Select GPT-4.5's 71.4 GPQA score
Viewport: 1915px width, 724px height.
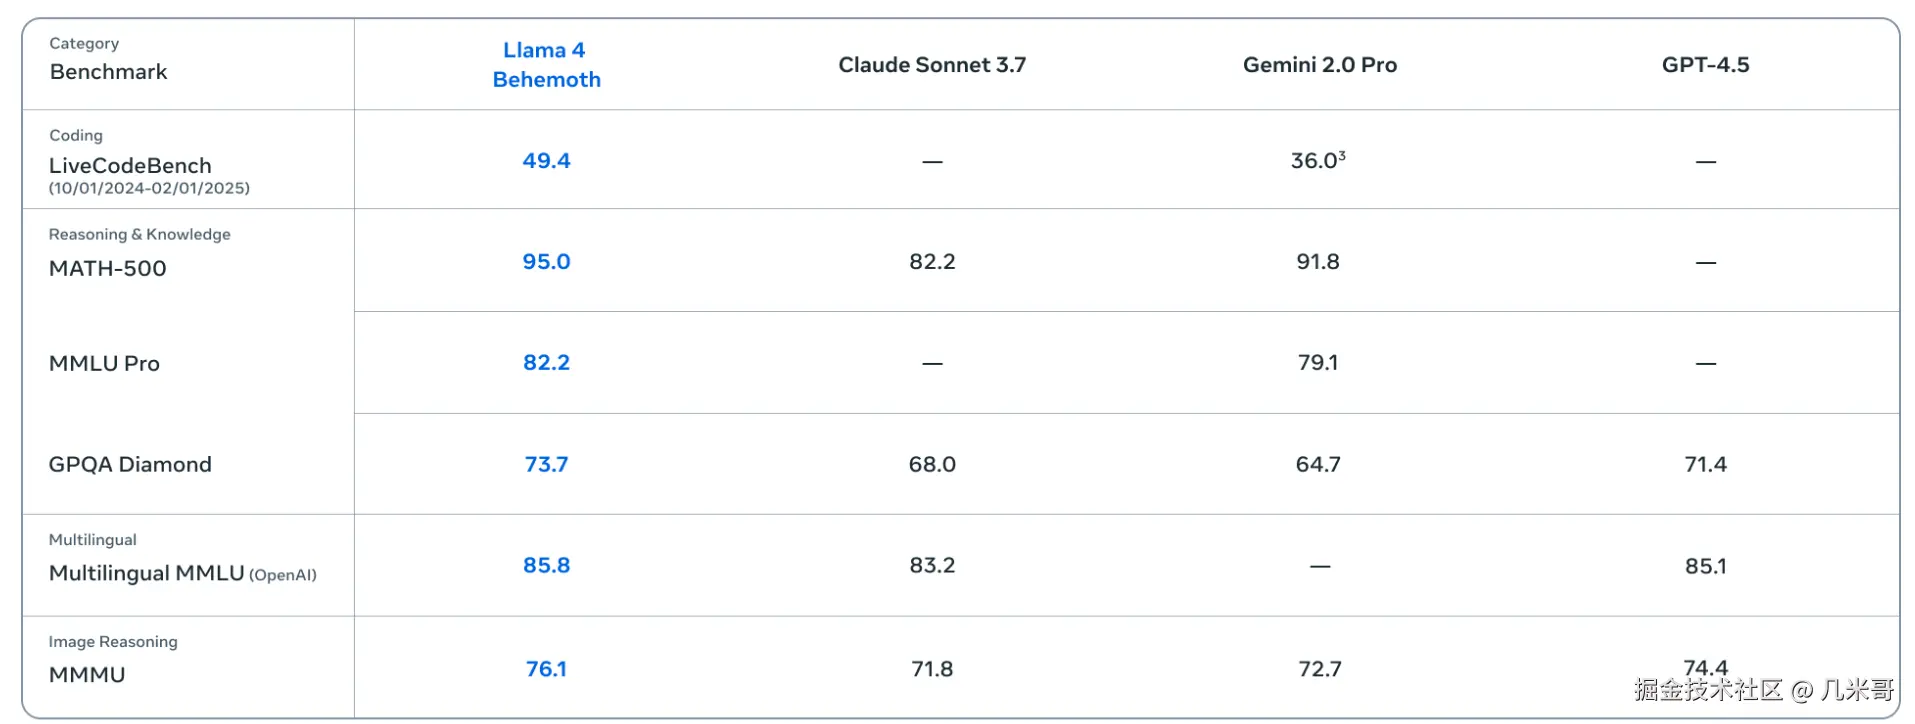pyautogui.click(x=1705, y=465)
